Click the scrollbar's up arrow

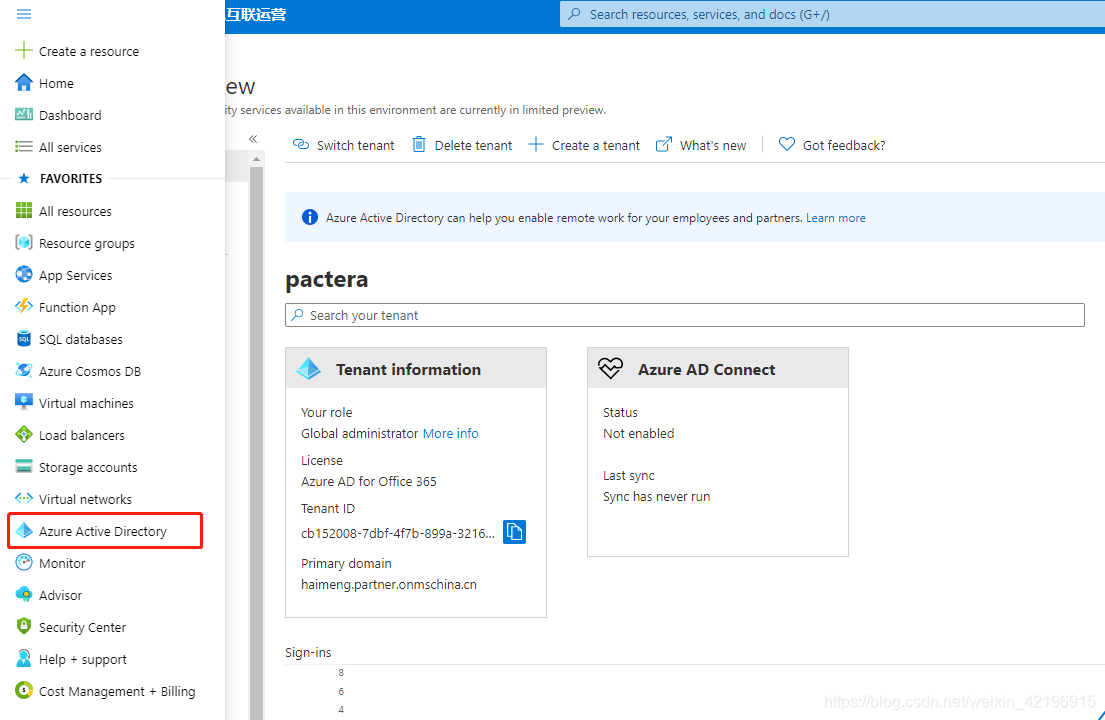point(257,159)
